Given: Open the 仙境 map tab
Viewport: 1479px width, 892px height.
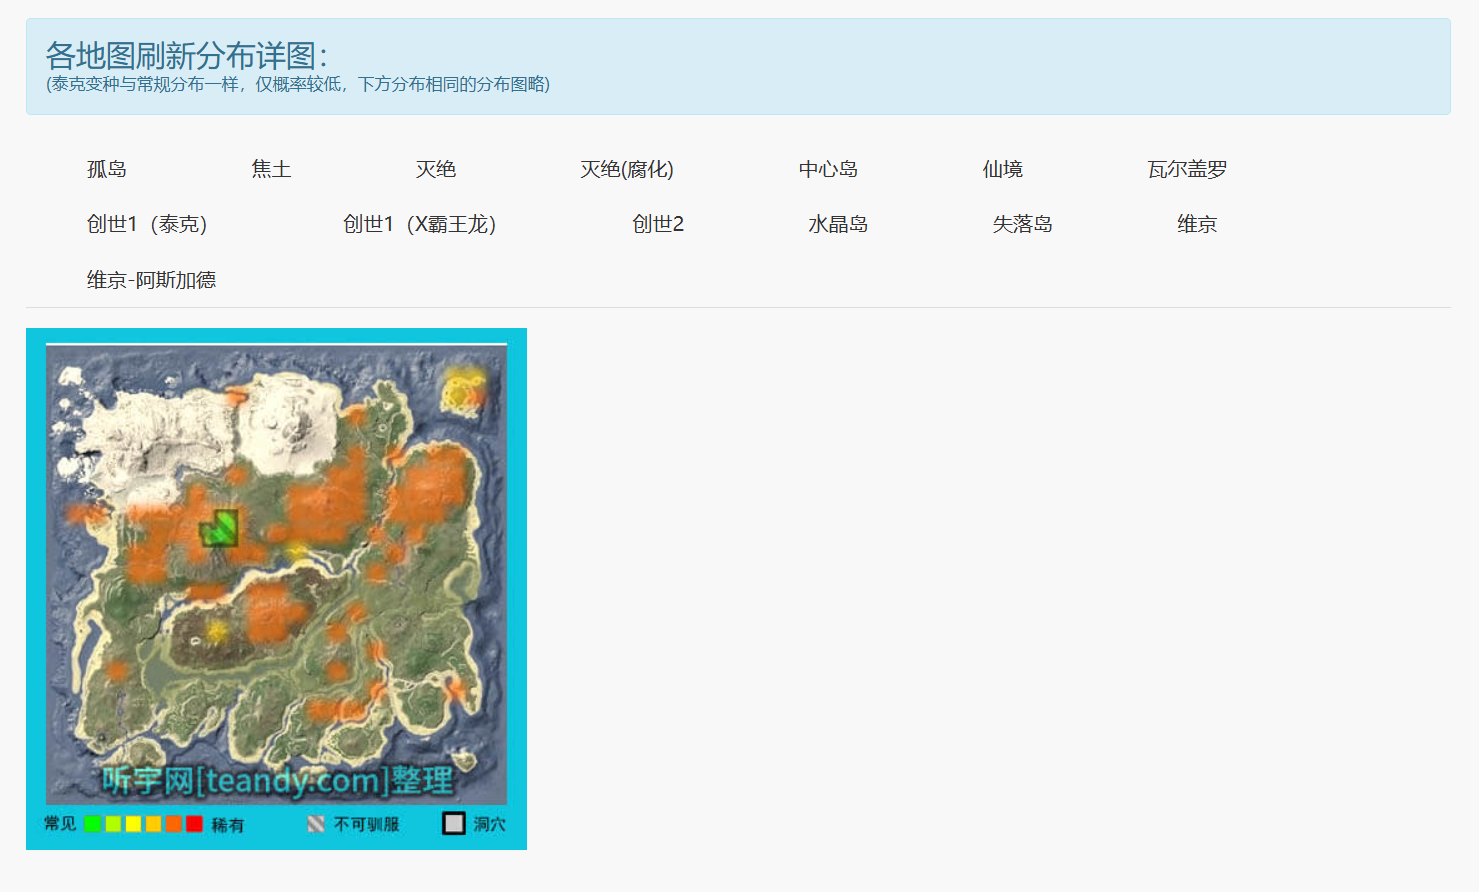Looking at the screenshot, I should [x=1003, y=169].
